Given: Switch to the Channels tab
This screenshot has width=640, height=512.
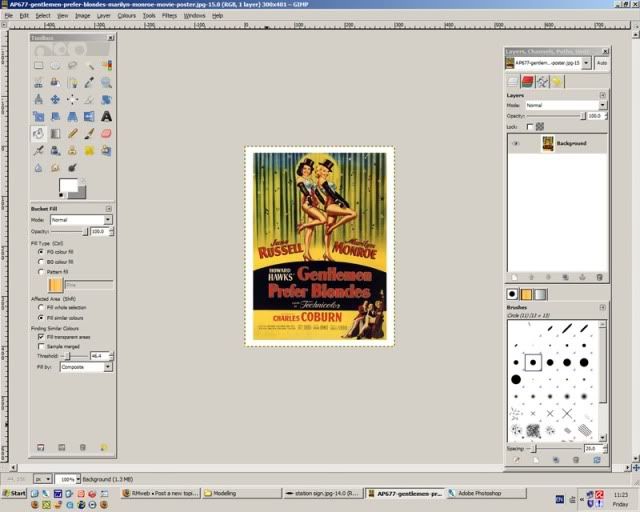Looking at the screenshot, I should click(x=527, y=81).
